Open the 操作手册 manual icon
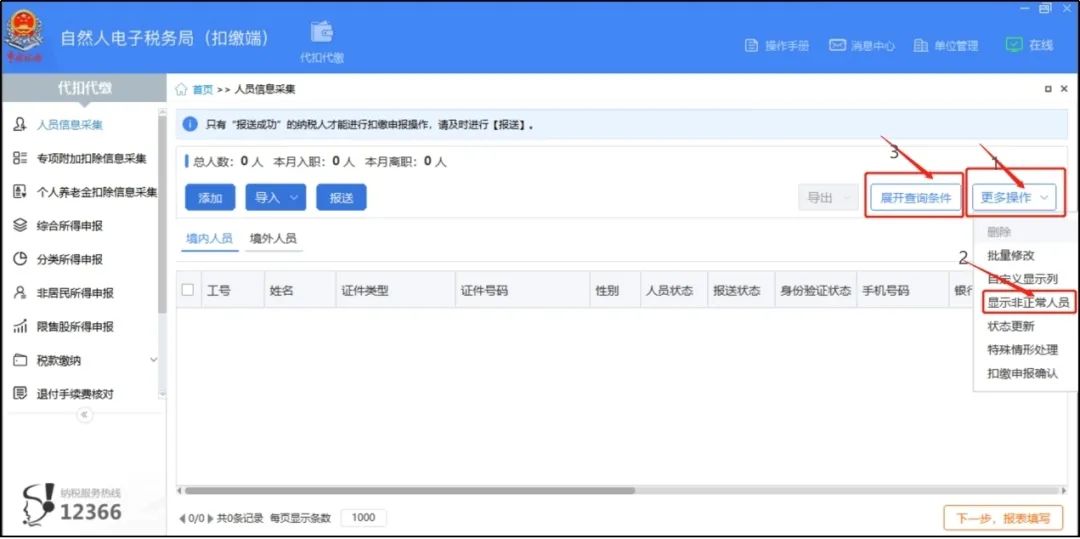This screenshot has height=539, width=1080. [753, 46]
